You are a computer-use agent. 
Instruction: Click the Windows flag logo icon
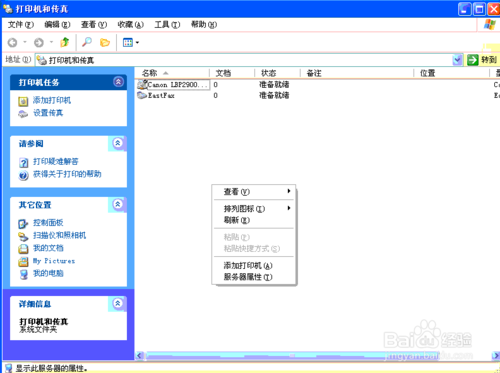[x=489, y=25]
